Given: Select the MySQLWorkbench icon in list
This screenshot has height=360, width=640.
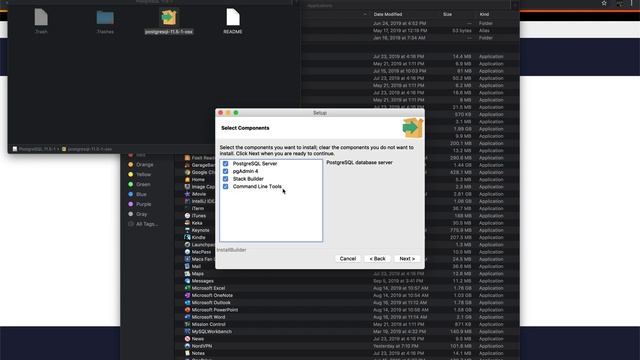Looking at the screenshot, I should click(187, 331).
